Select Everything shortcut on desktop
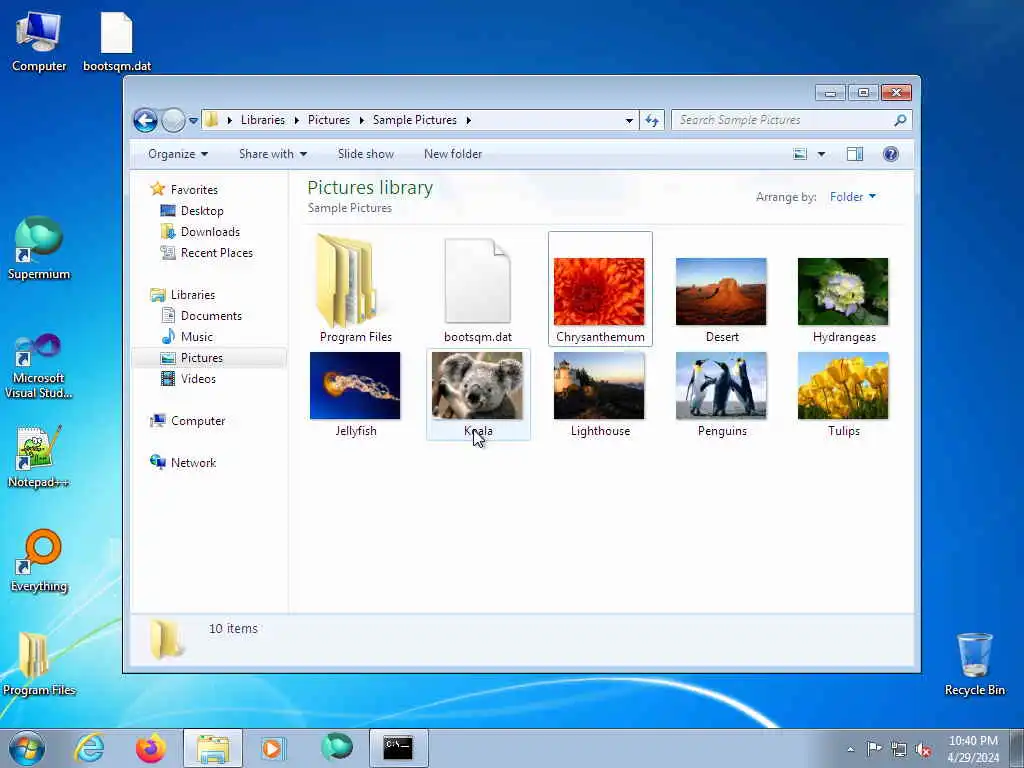 [x=39, y=561]
